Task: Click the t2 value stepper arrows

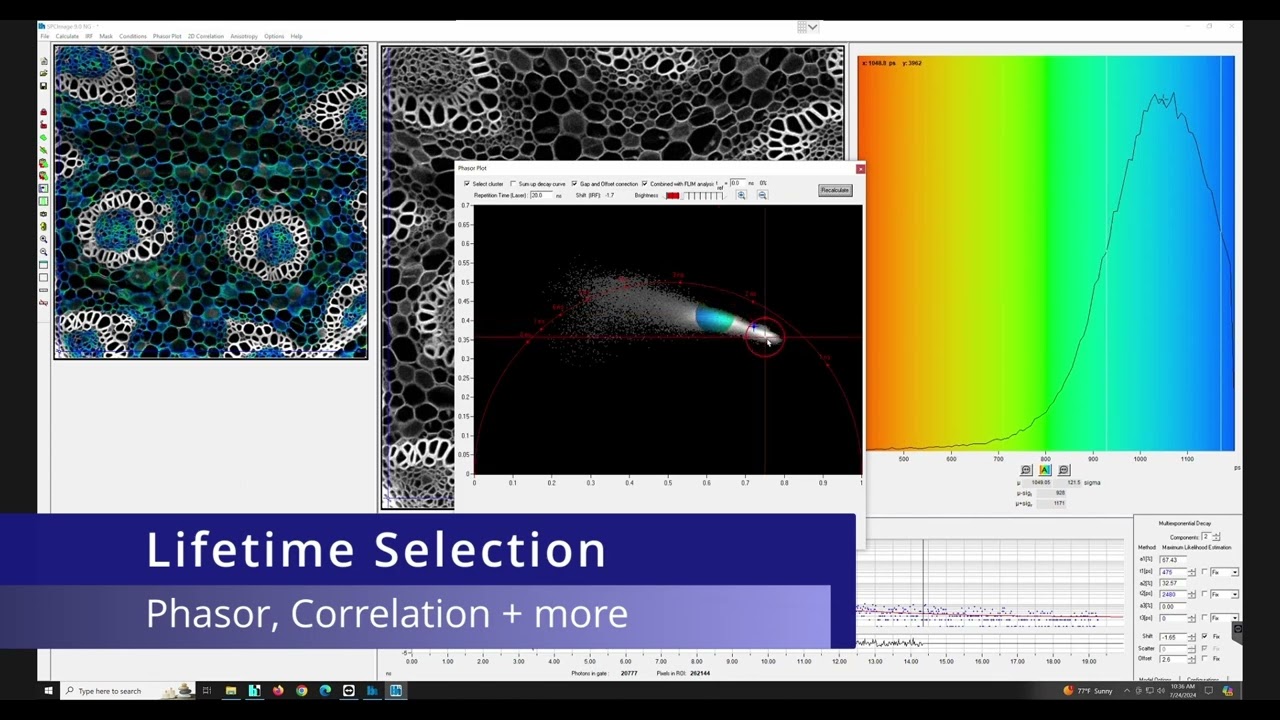Action: (x=1192, y=594)
